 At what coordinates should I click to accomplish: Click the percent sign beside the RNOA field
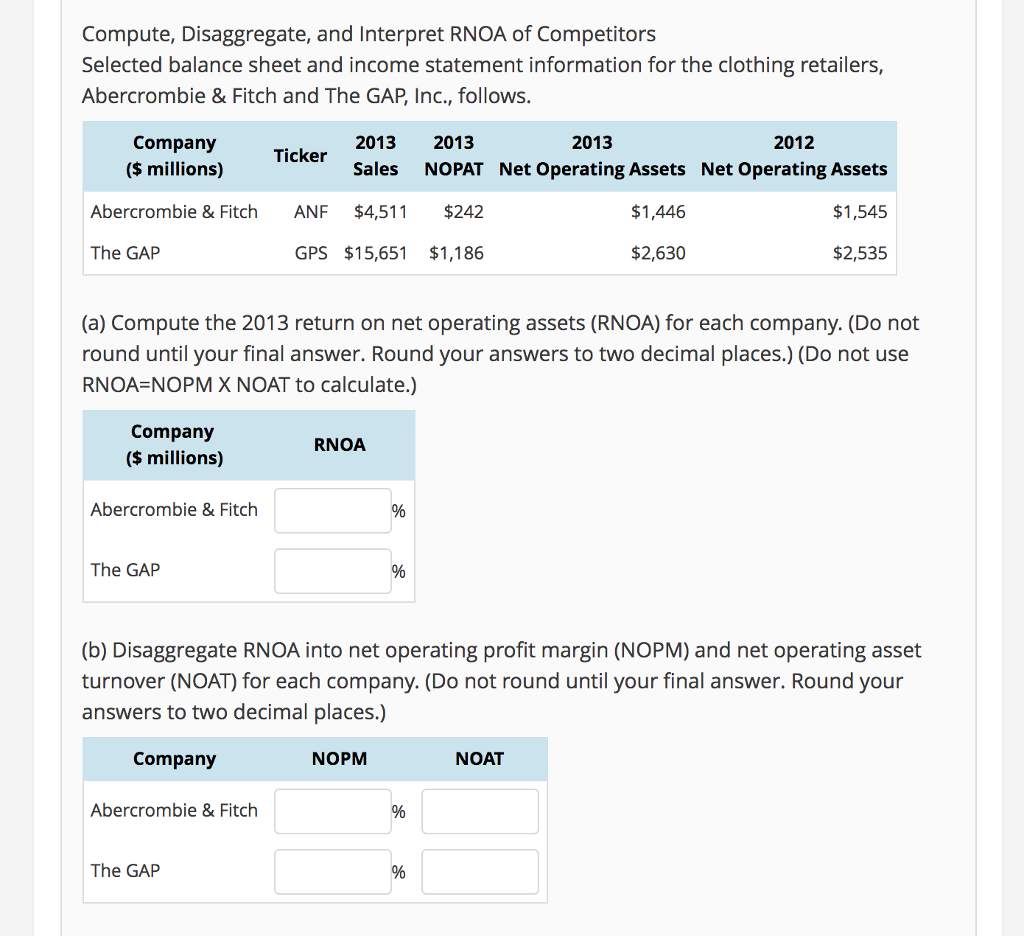pos(398,510)
